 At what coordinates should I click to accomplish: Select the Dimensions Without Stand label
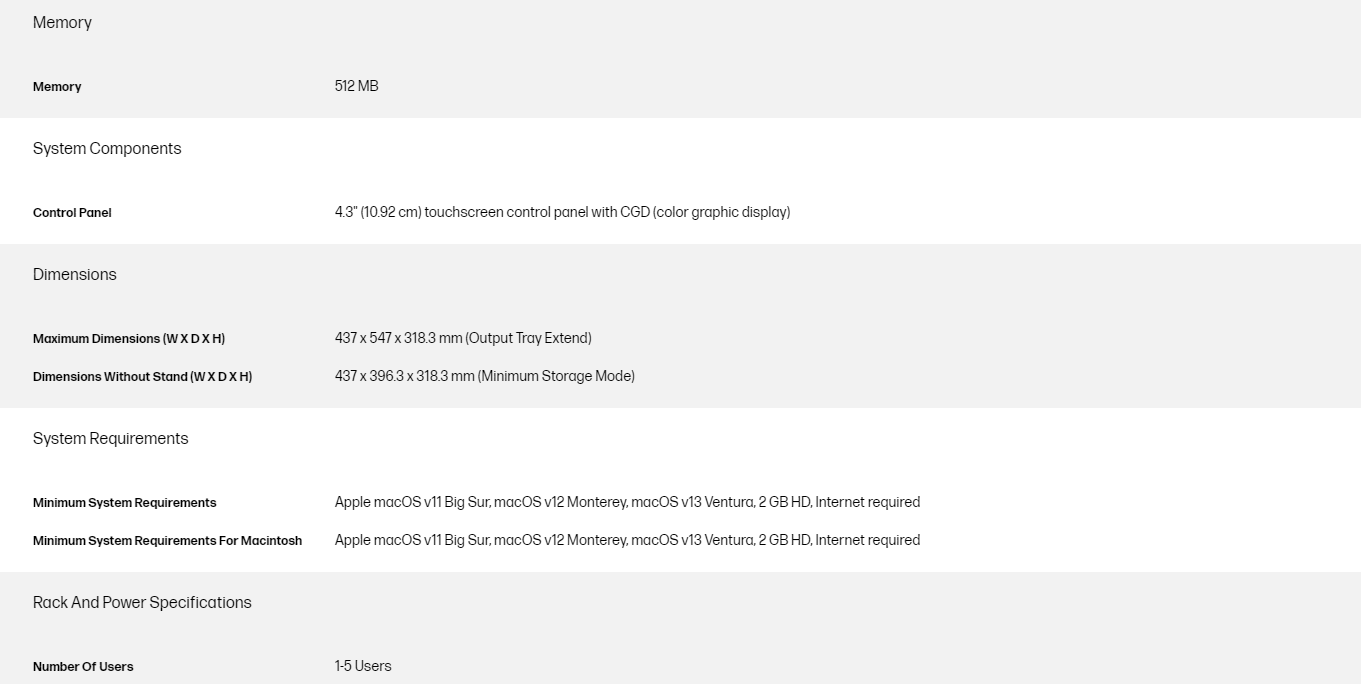pos(142,377)
